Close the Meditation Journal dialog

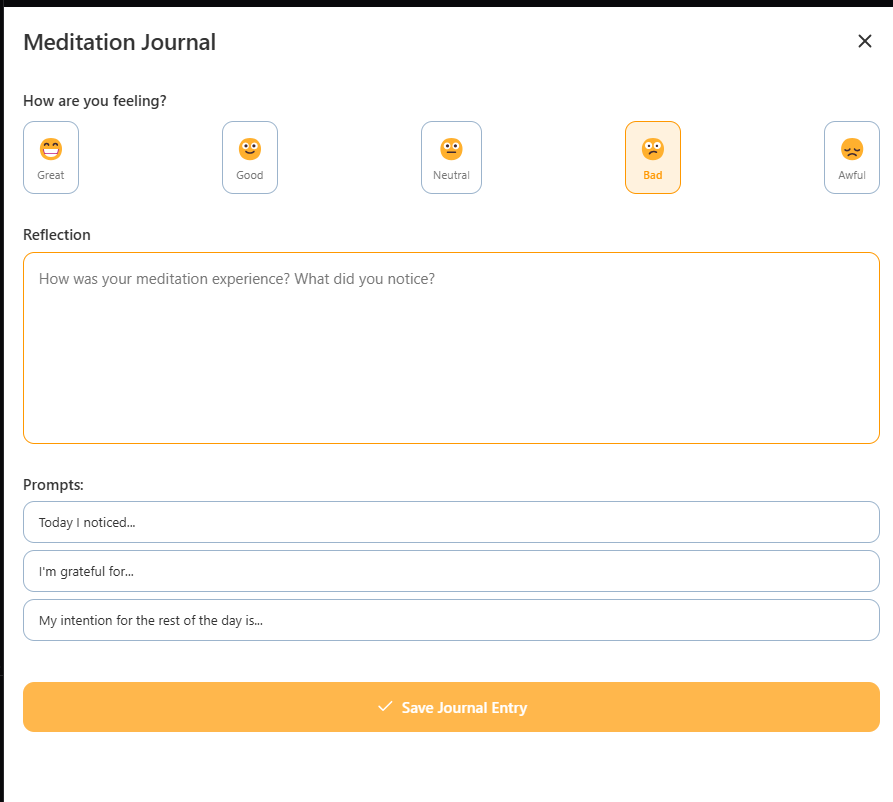[865, 41]
